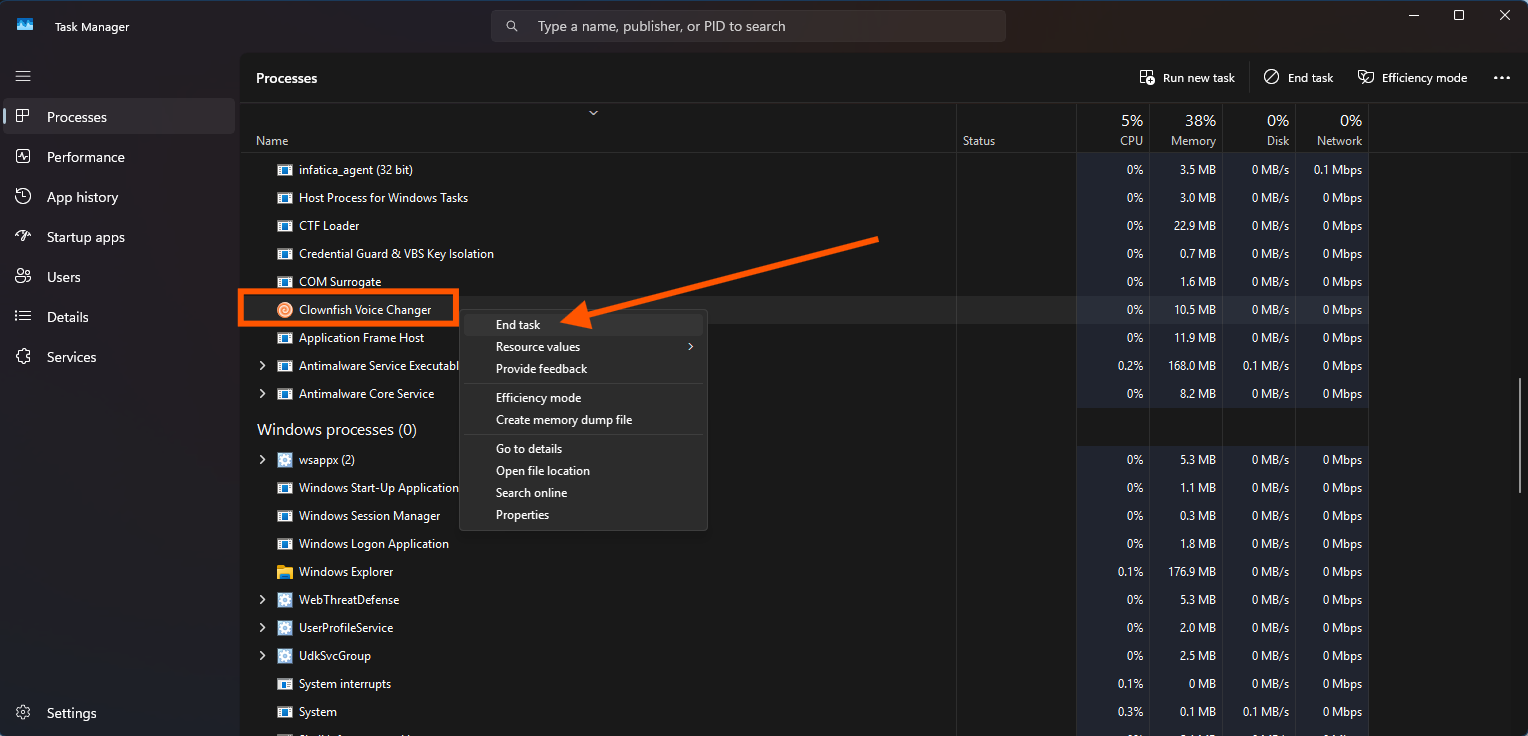Open the Performance page in sidebar
Image resolution: width=1528 pixels, height=736 pixels.
[85, 157]
